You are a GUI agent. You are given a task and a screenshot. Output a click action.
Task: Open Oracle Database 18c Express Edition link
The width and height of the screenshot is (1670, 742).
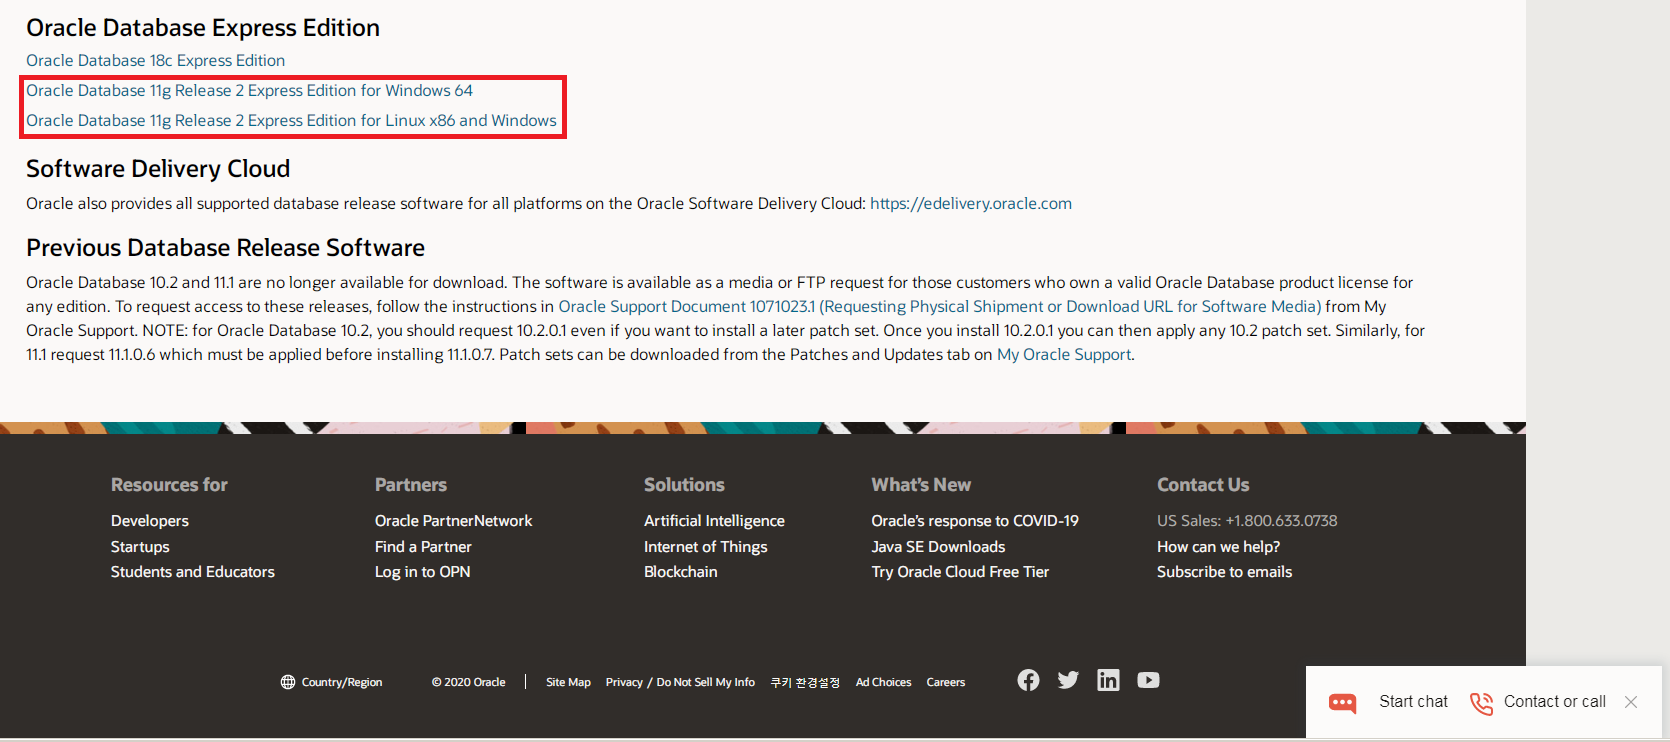pos(155,60)
